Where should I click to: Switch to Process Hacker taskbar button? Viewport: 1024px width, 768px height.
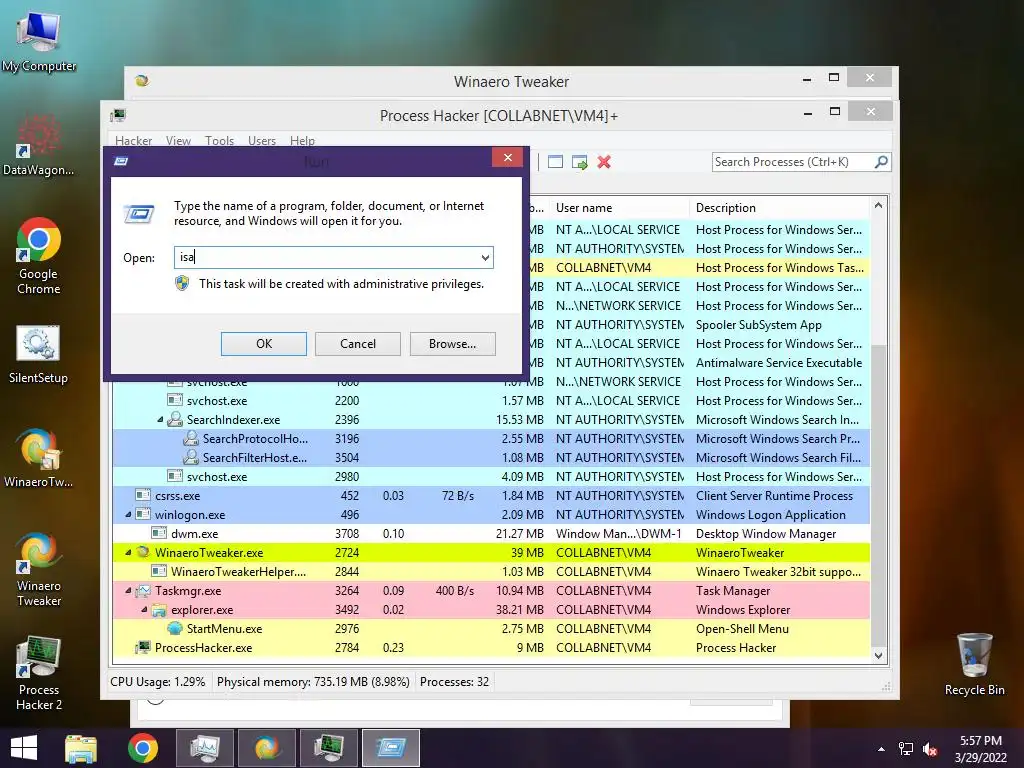click(328, 748)
